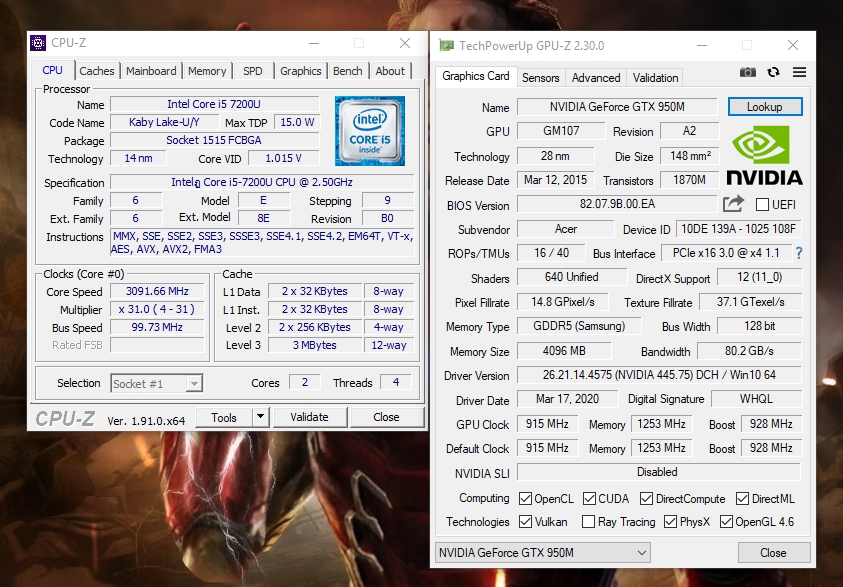The image size is (843, 587).
Task: Click the Core Speed value 3091.66 MHz
Action: coord(157,291)
